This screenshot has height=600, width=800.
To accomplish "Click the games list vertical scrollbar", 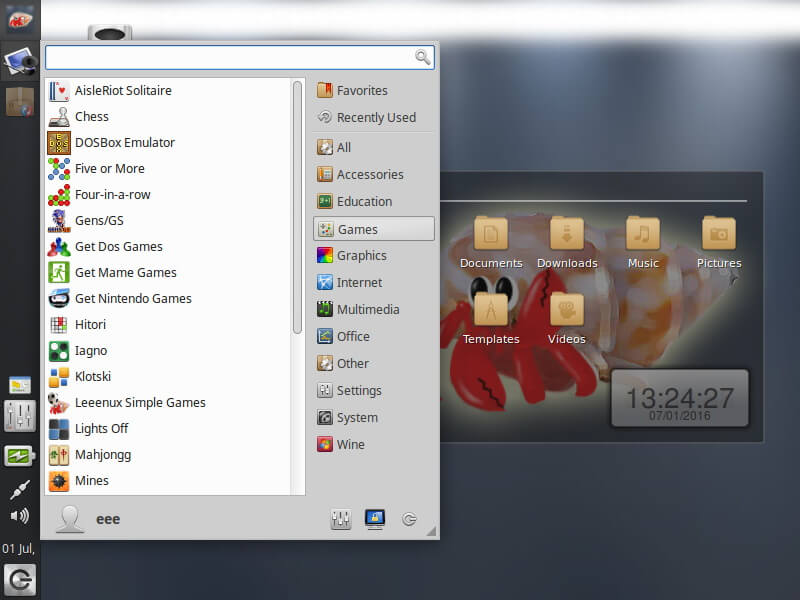I will pyautogui.click(x=298, y=208).
